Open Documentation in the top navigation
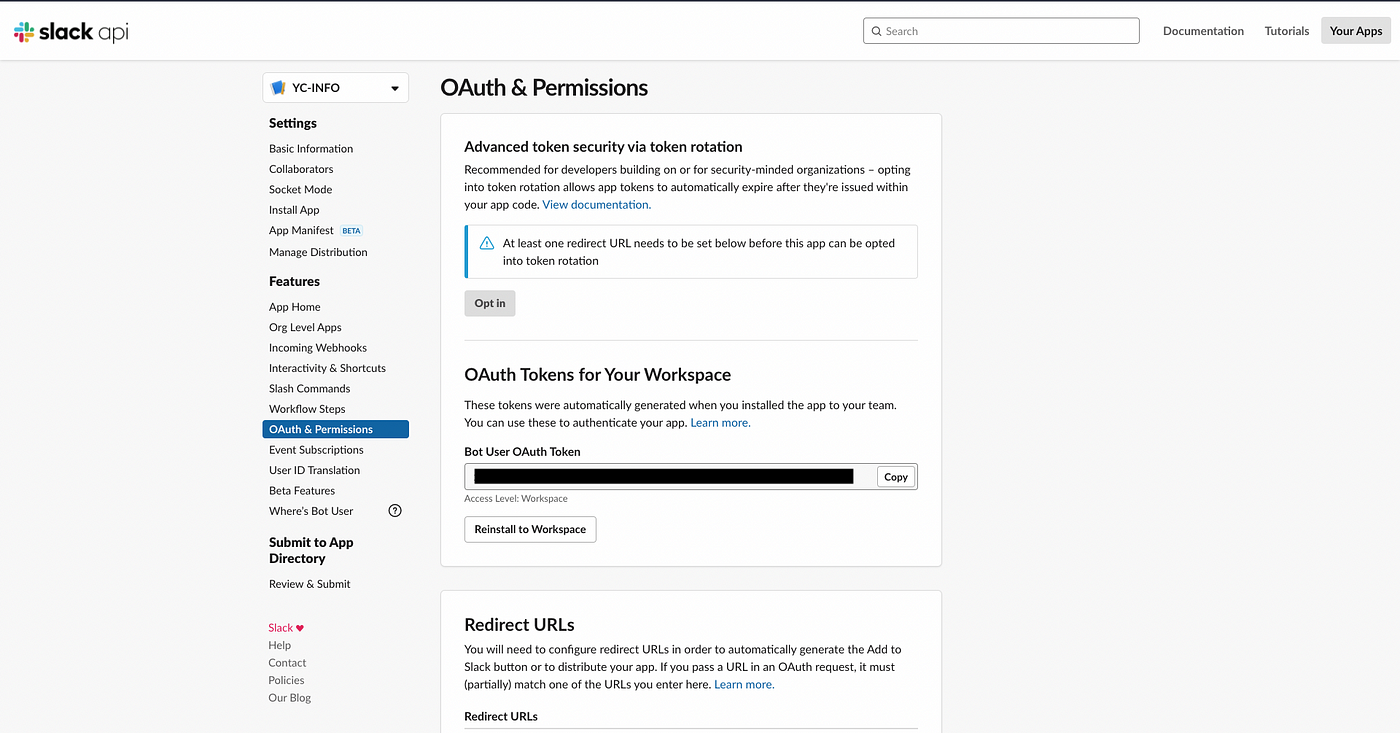The height and width of the screenshot is (733, 1400). pos(1203,31)
